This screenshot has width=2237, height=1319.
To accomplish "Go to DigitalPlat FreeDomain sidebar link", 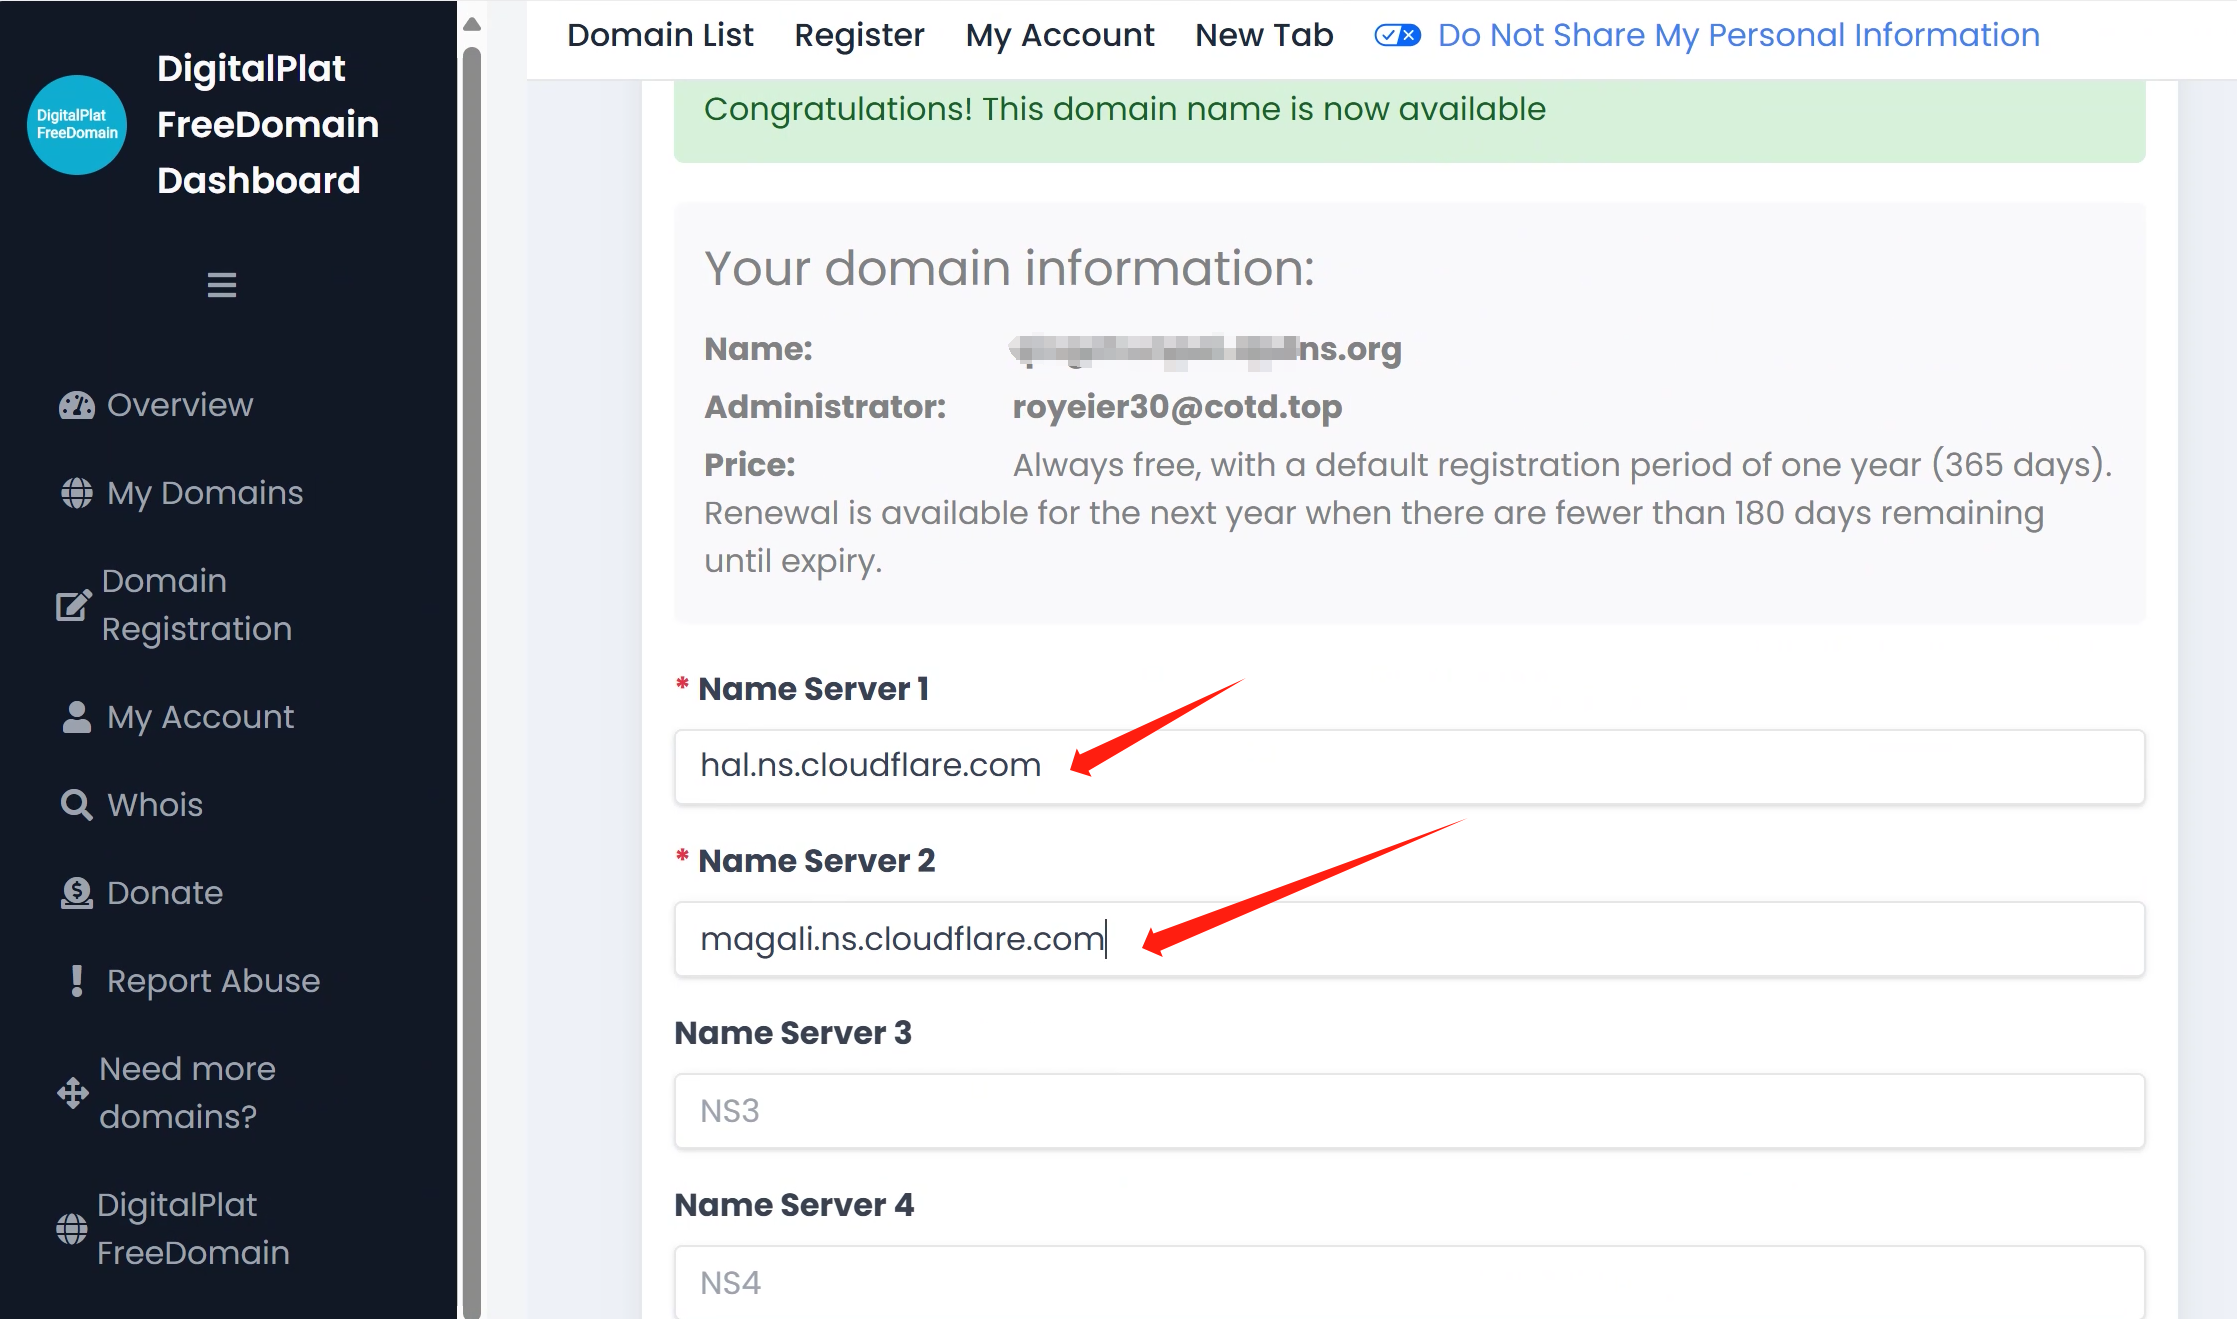I will pyautogui.click(x=193, y=1229).
